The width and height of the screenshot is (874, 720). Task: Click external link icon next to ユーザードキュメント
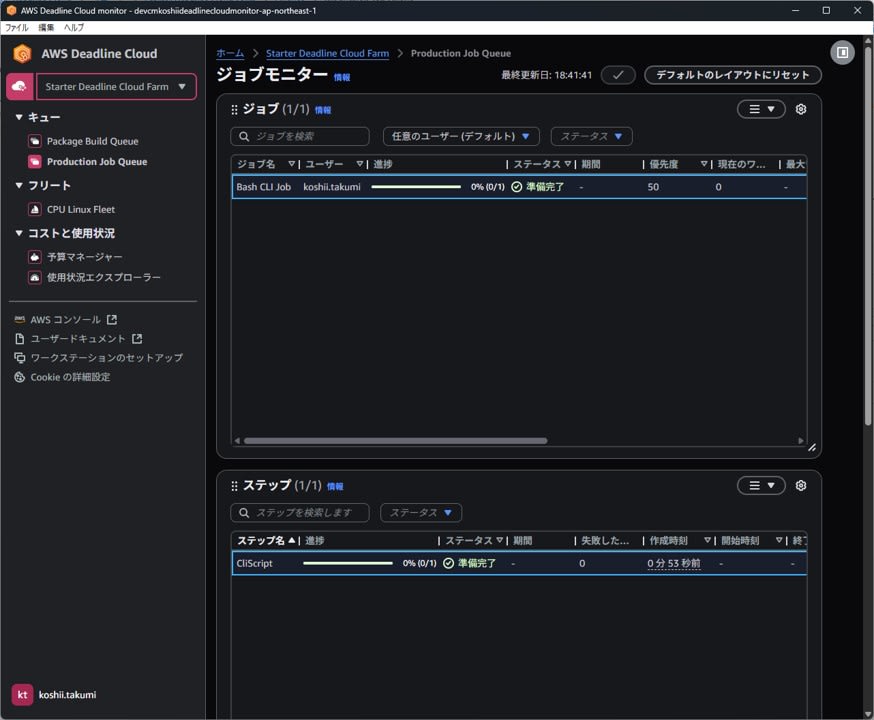click(137, 339)
